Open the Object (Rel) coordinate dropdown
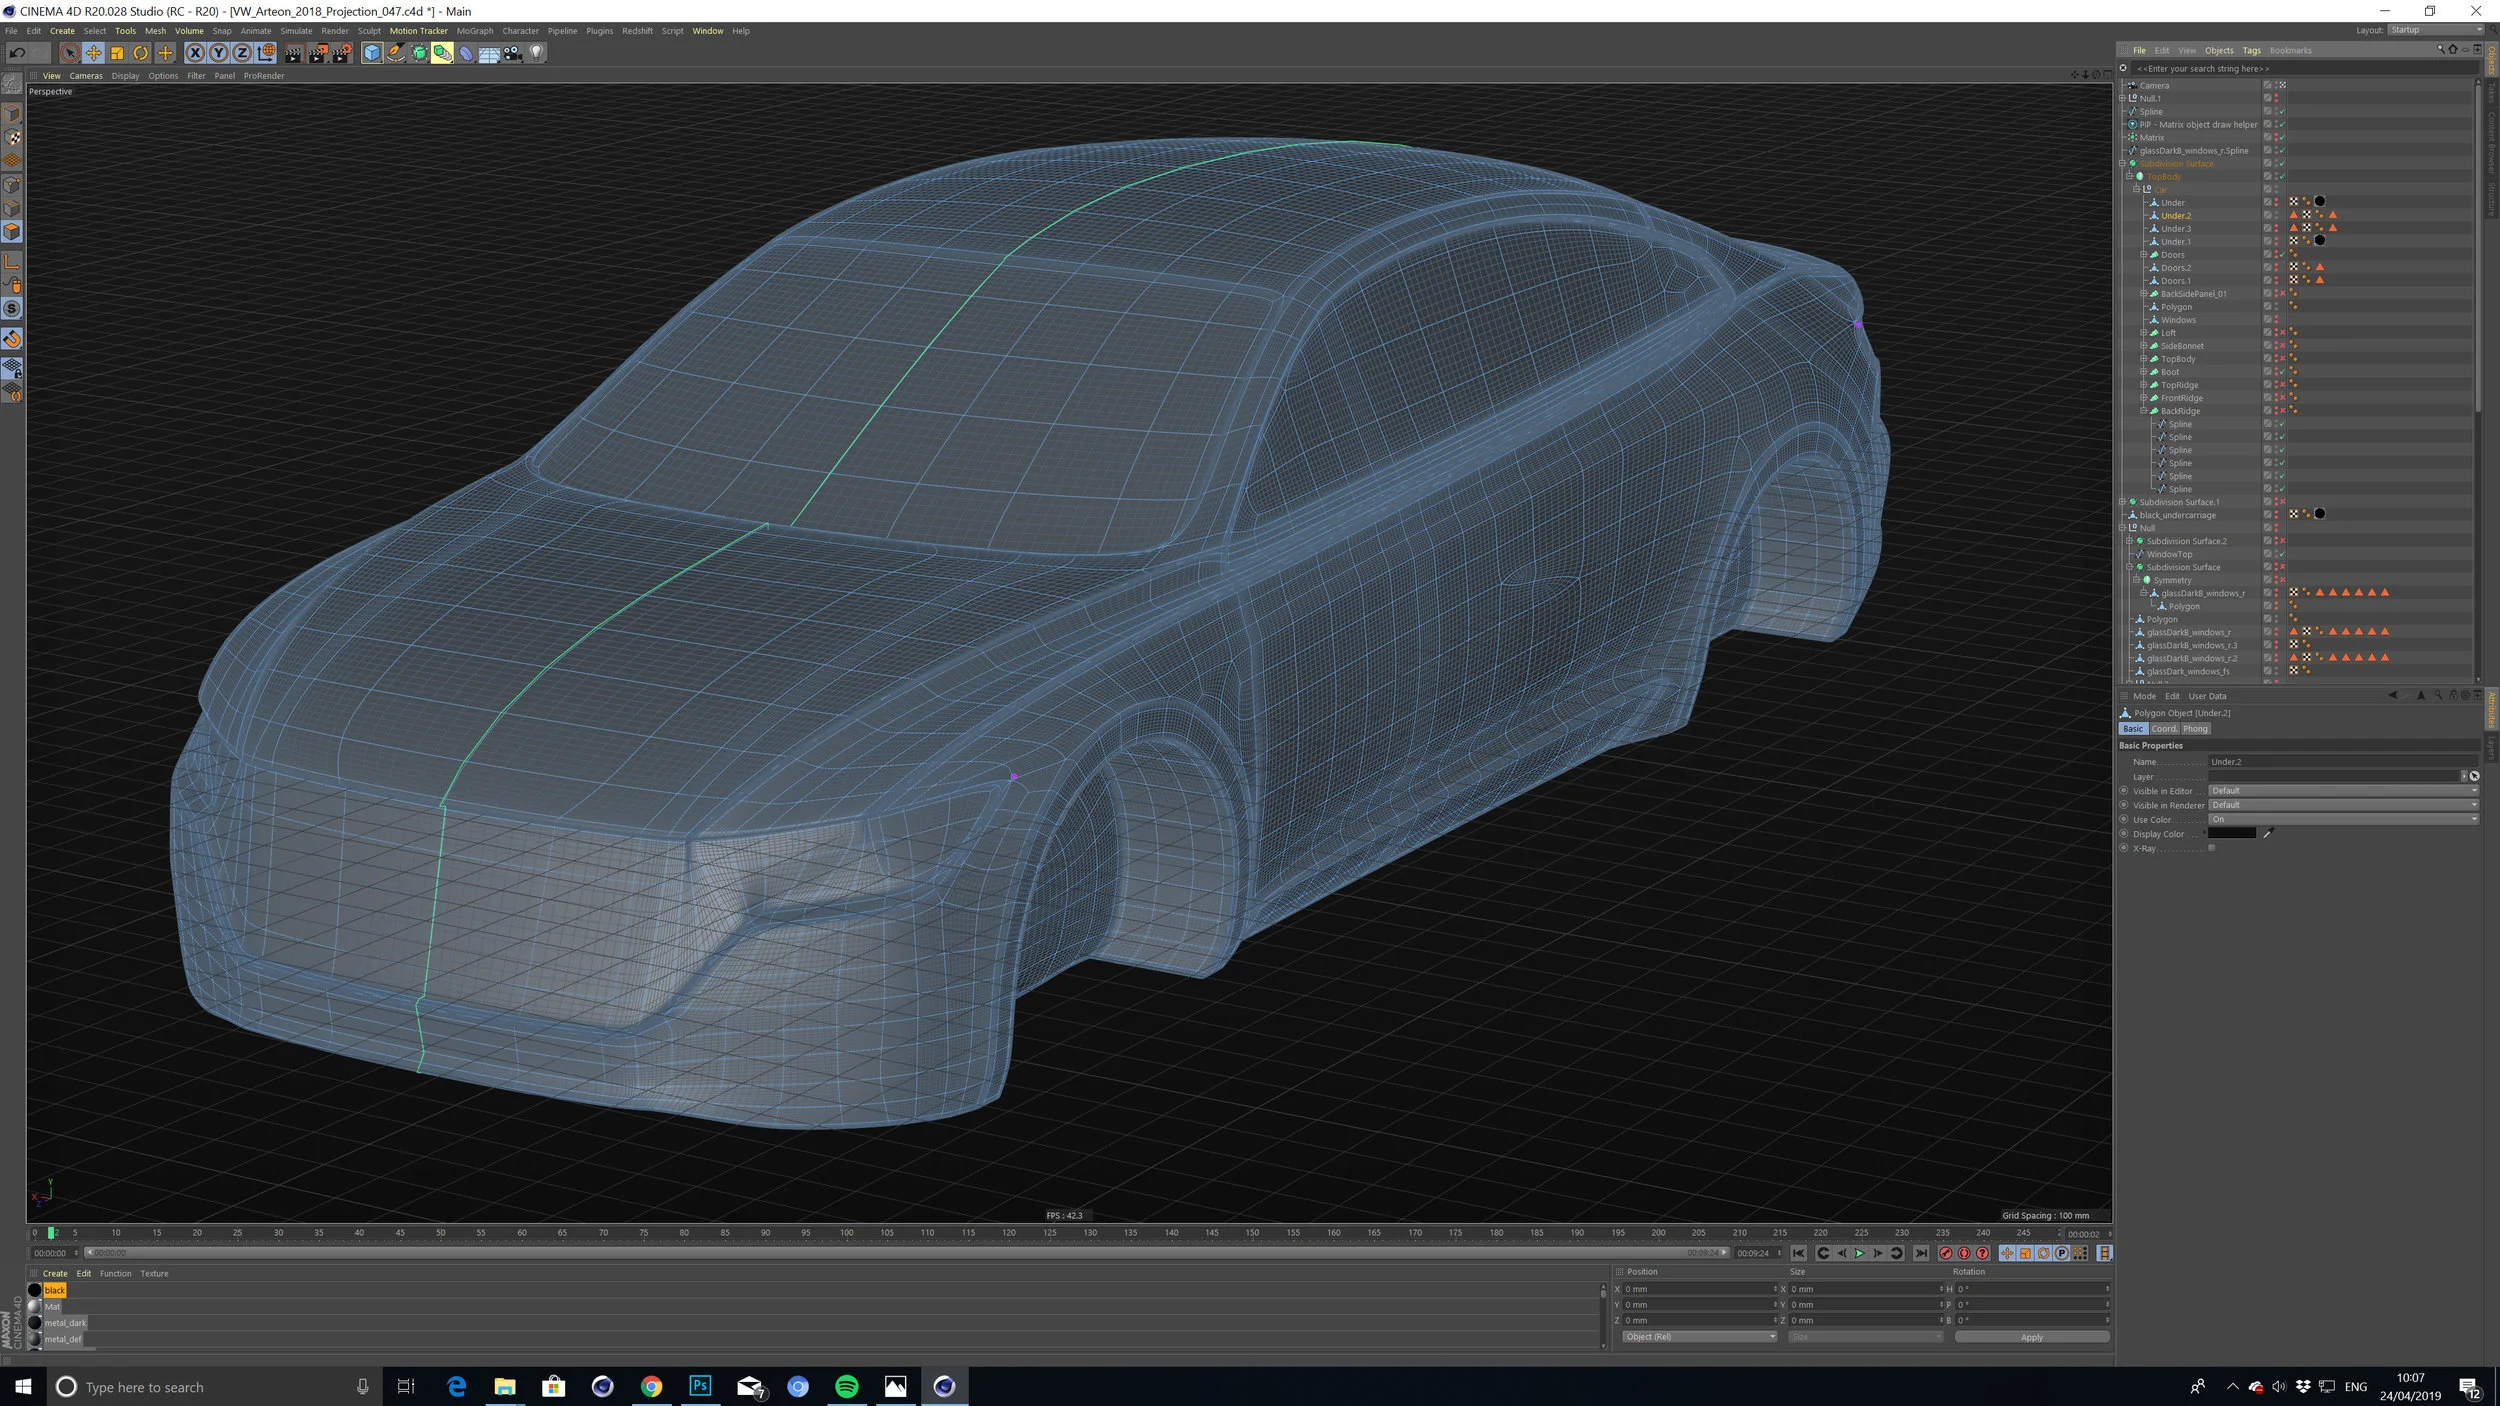Viewport: 2500px width, 1406px height. pyautogui.click(x=1699, y=1337)
